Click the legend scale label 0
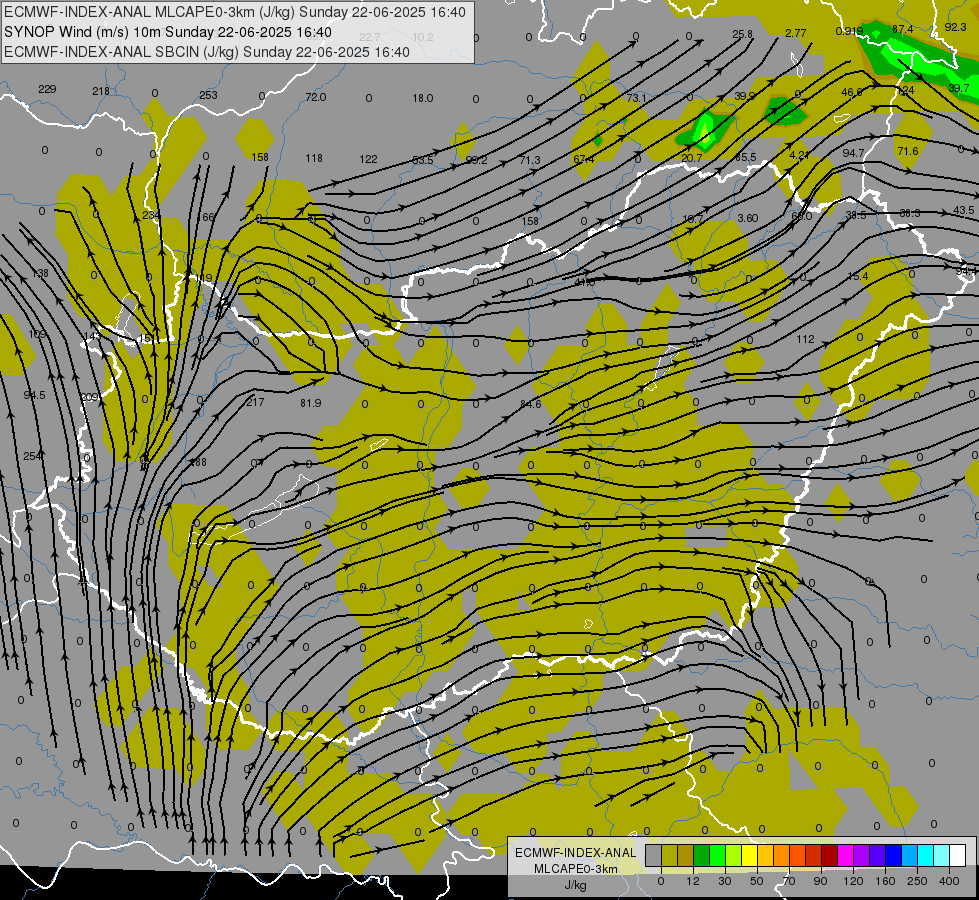The image size is (979, 900). [661, 881]
